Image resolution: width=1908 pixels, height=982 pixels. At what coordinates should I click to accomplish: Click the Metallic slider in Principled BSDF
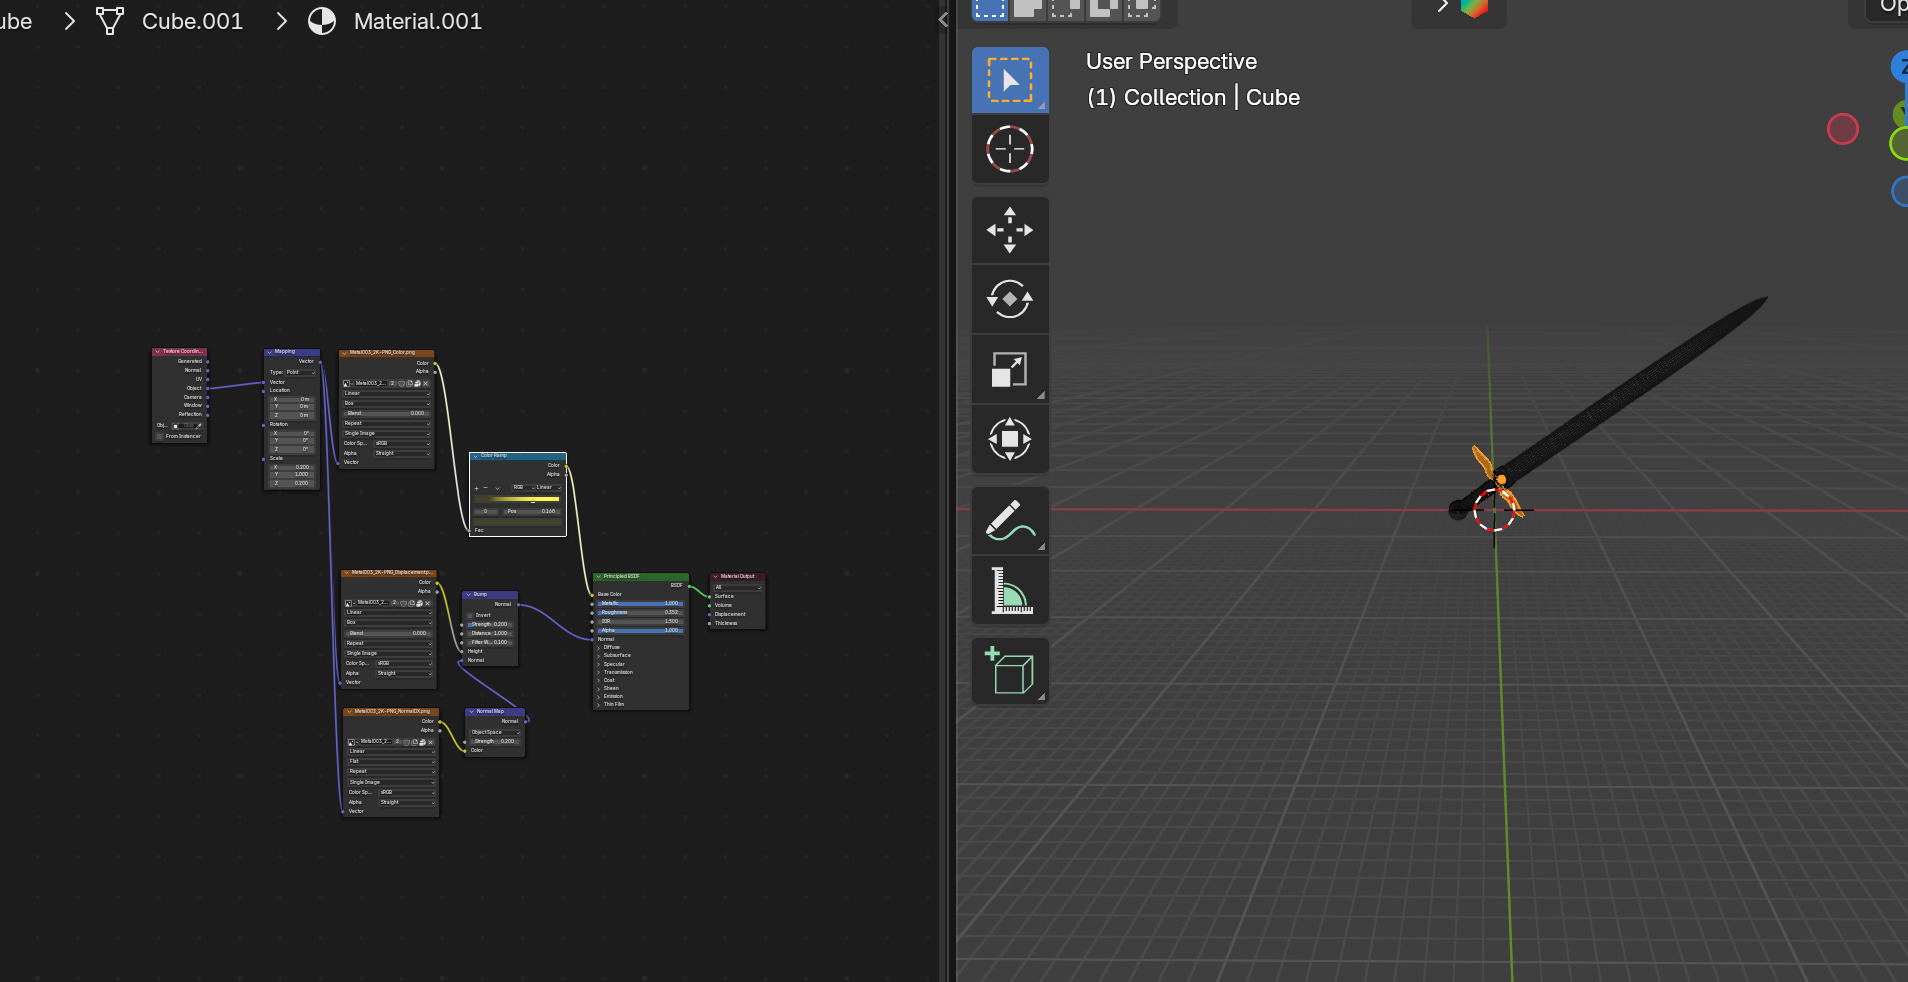pos(640,603)
